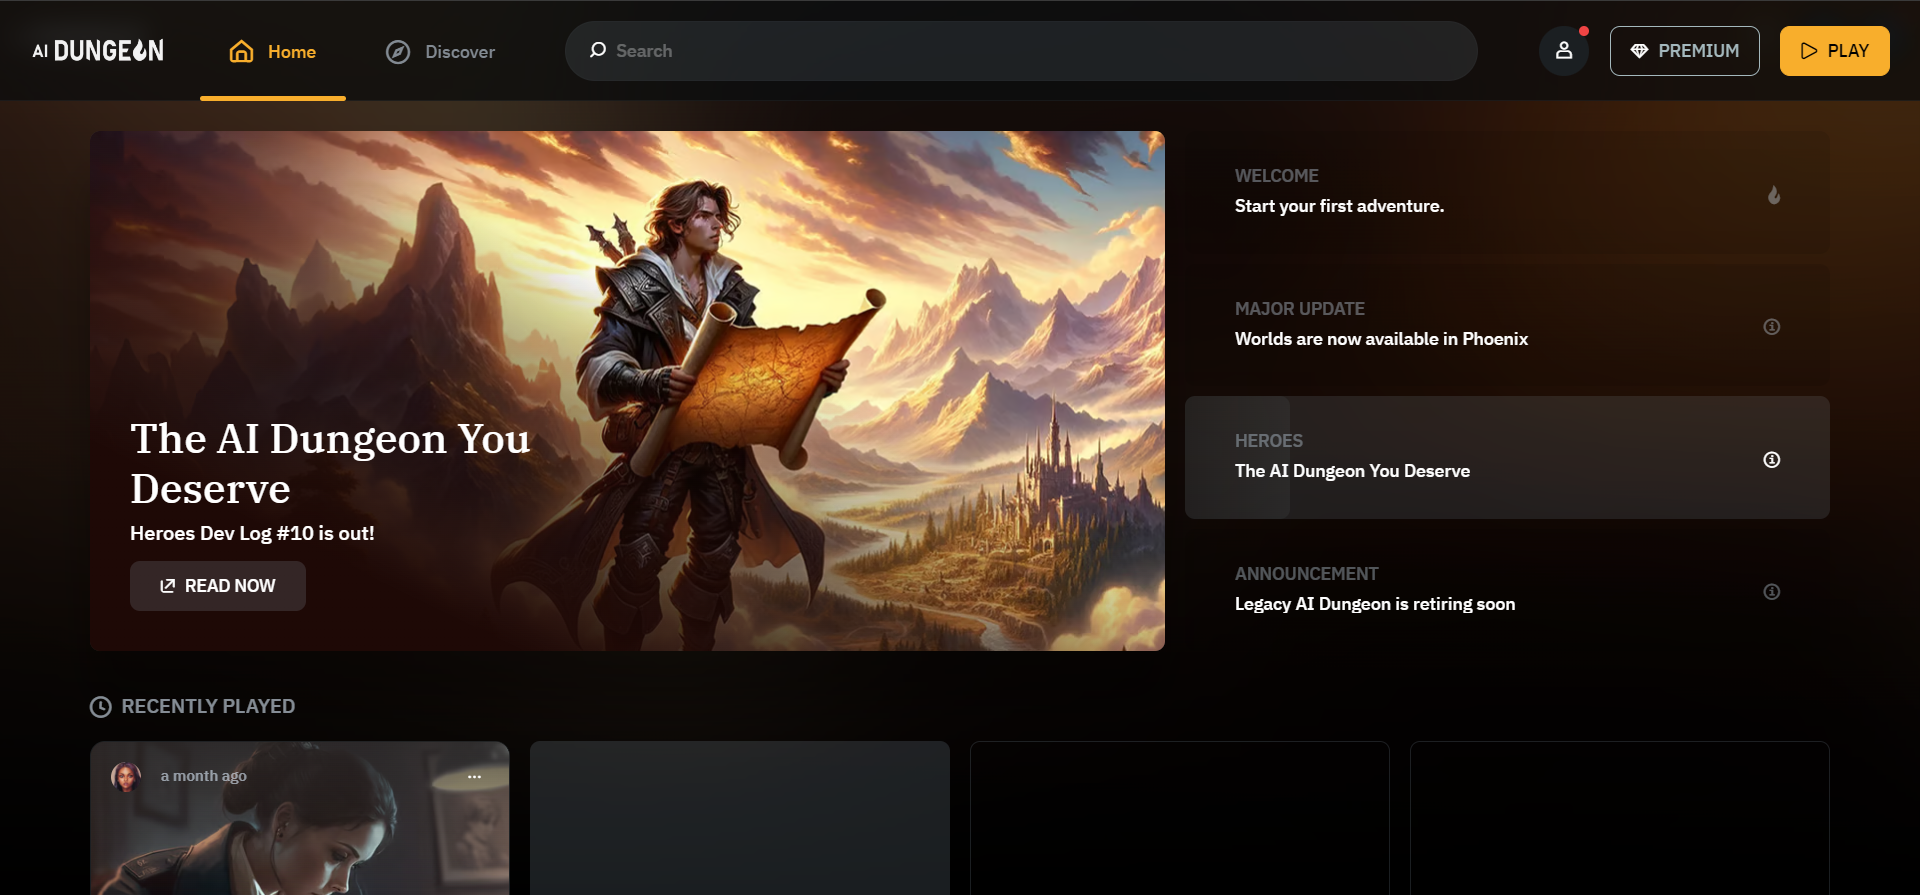Click the 'a month ago' timestamp
This screenshot has width=1920, height=895.
coord(204,776)
